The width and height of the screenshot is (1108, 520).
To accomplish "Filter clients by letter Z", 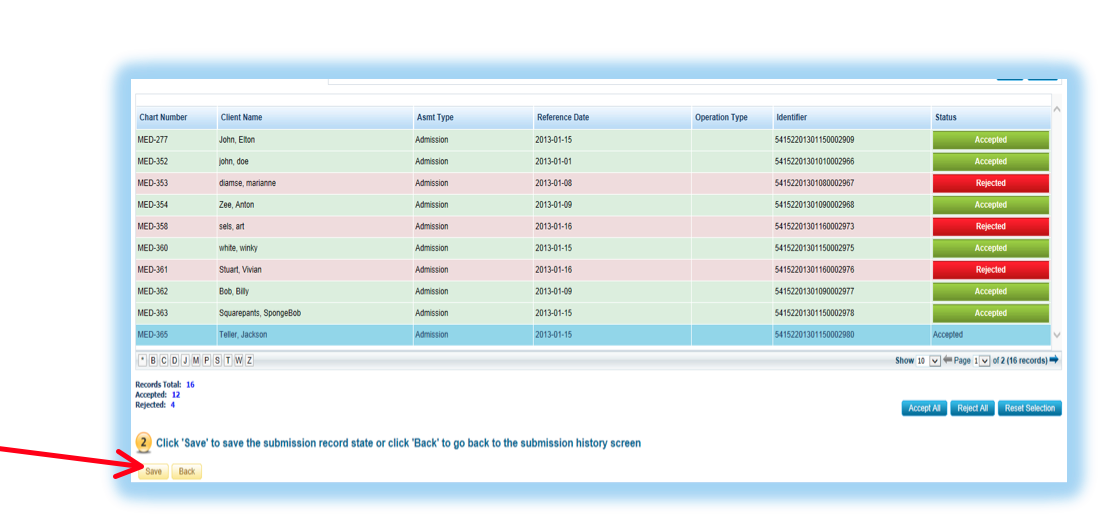I will click(x=249, y=360).
